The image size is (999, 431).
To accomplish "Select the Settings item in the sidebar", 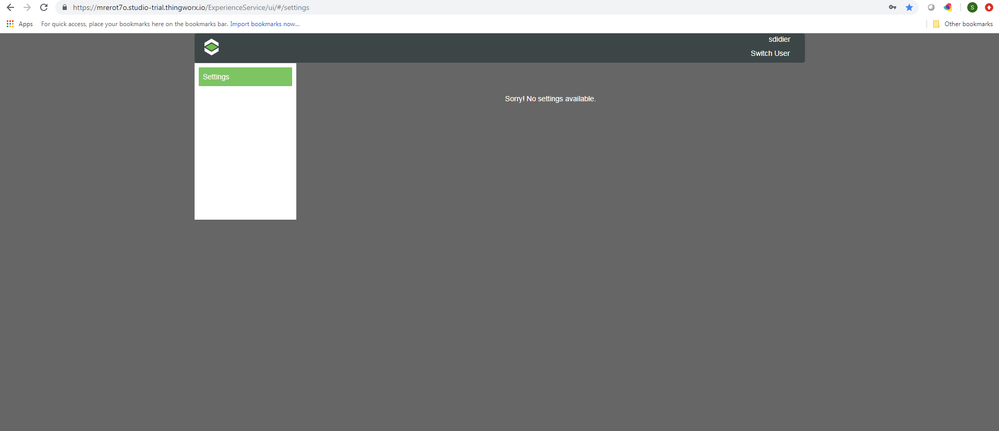I will point(245,77).
